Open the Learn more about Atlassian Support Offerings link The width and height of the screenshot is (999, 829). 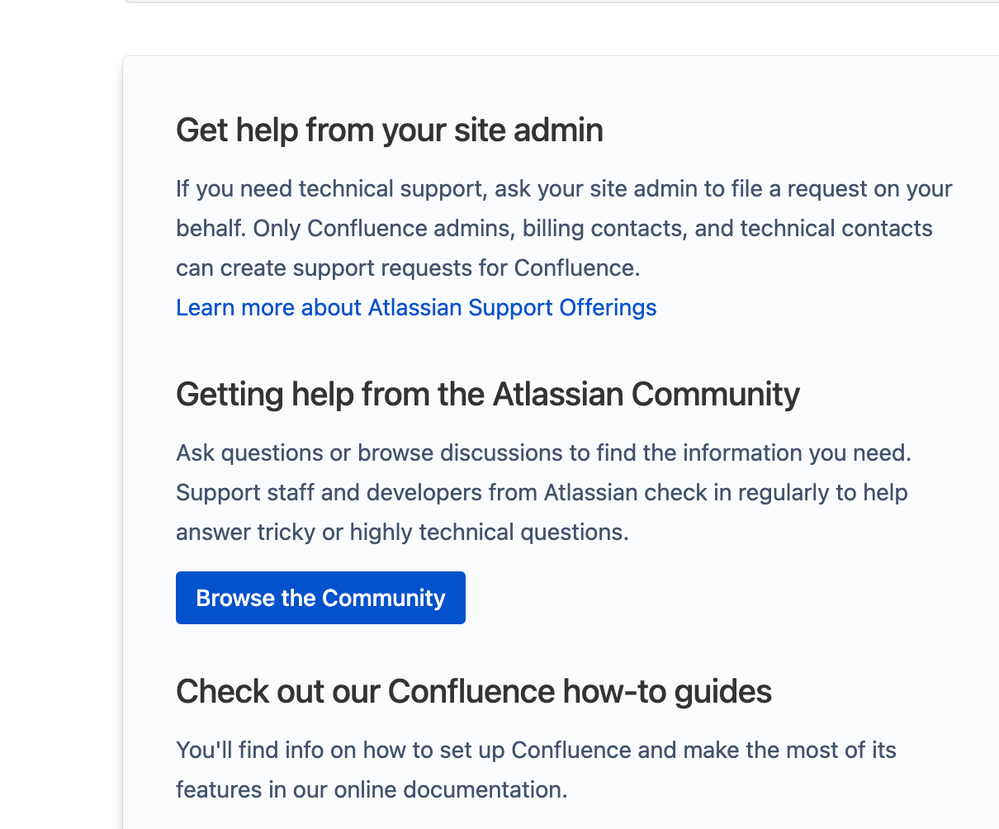(416, 308)
